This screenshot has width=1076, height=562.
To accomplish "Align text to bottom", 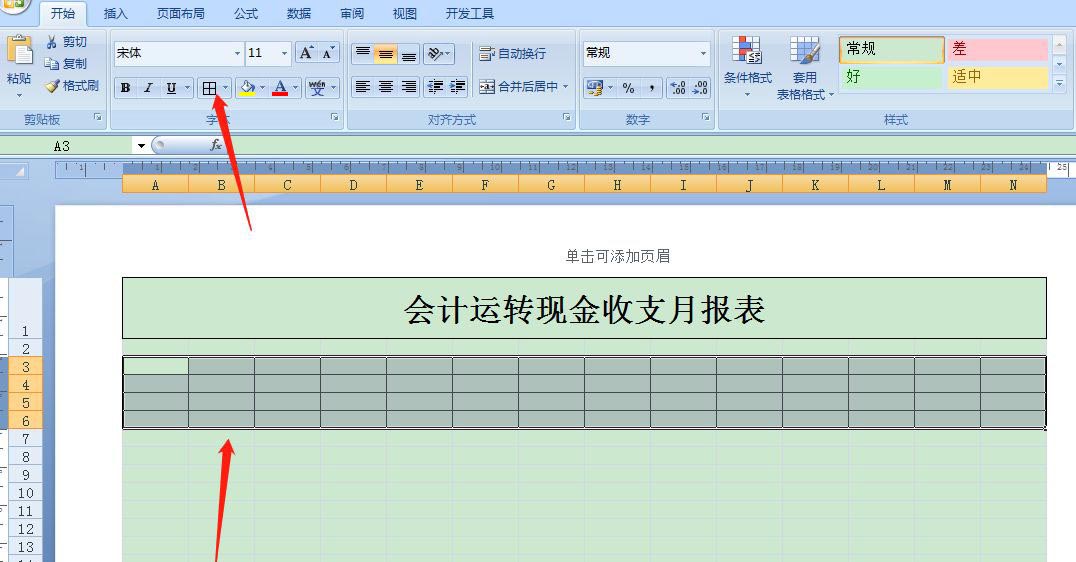I will coord(408,54).
